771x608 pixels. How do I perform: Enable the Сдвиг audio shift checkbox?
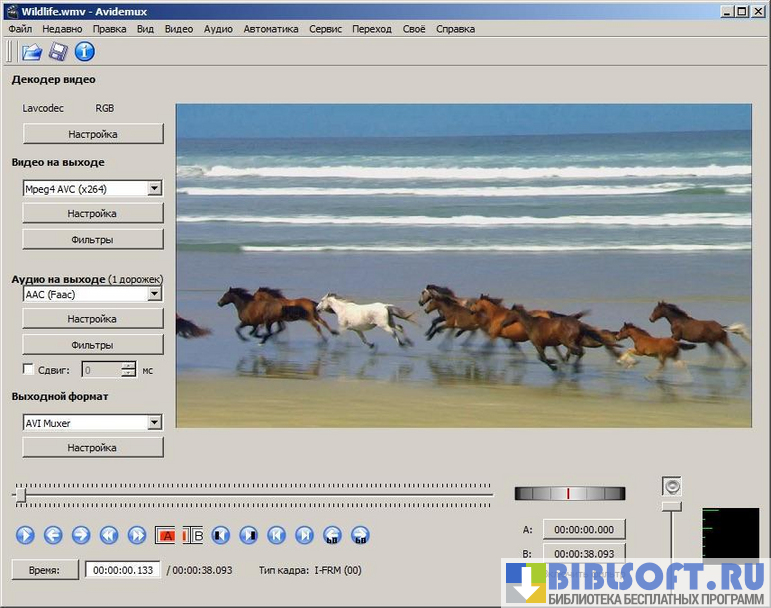[x=28, y=370]
